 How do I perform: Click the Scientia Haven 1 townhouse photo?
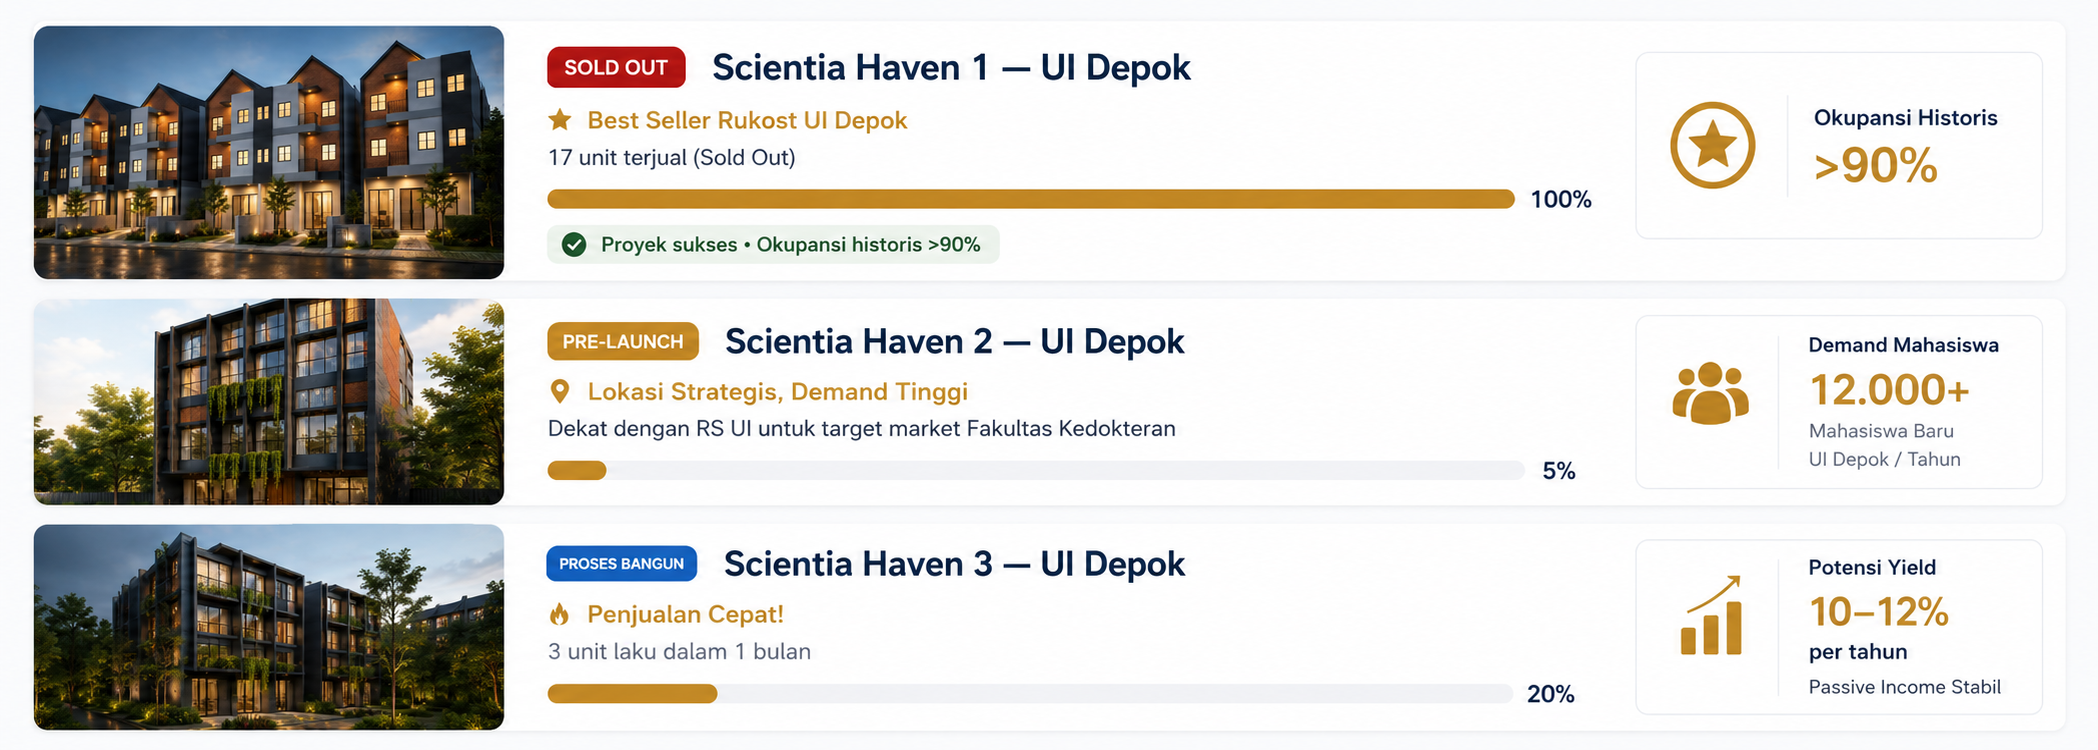pos(269,152)
